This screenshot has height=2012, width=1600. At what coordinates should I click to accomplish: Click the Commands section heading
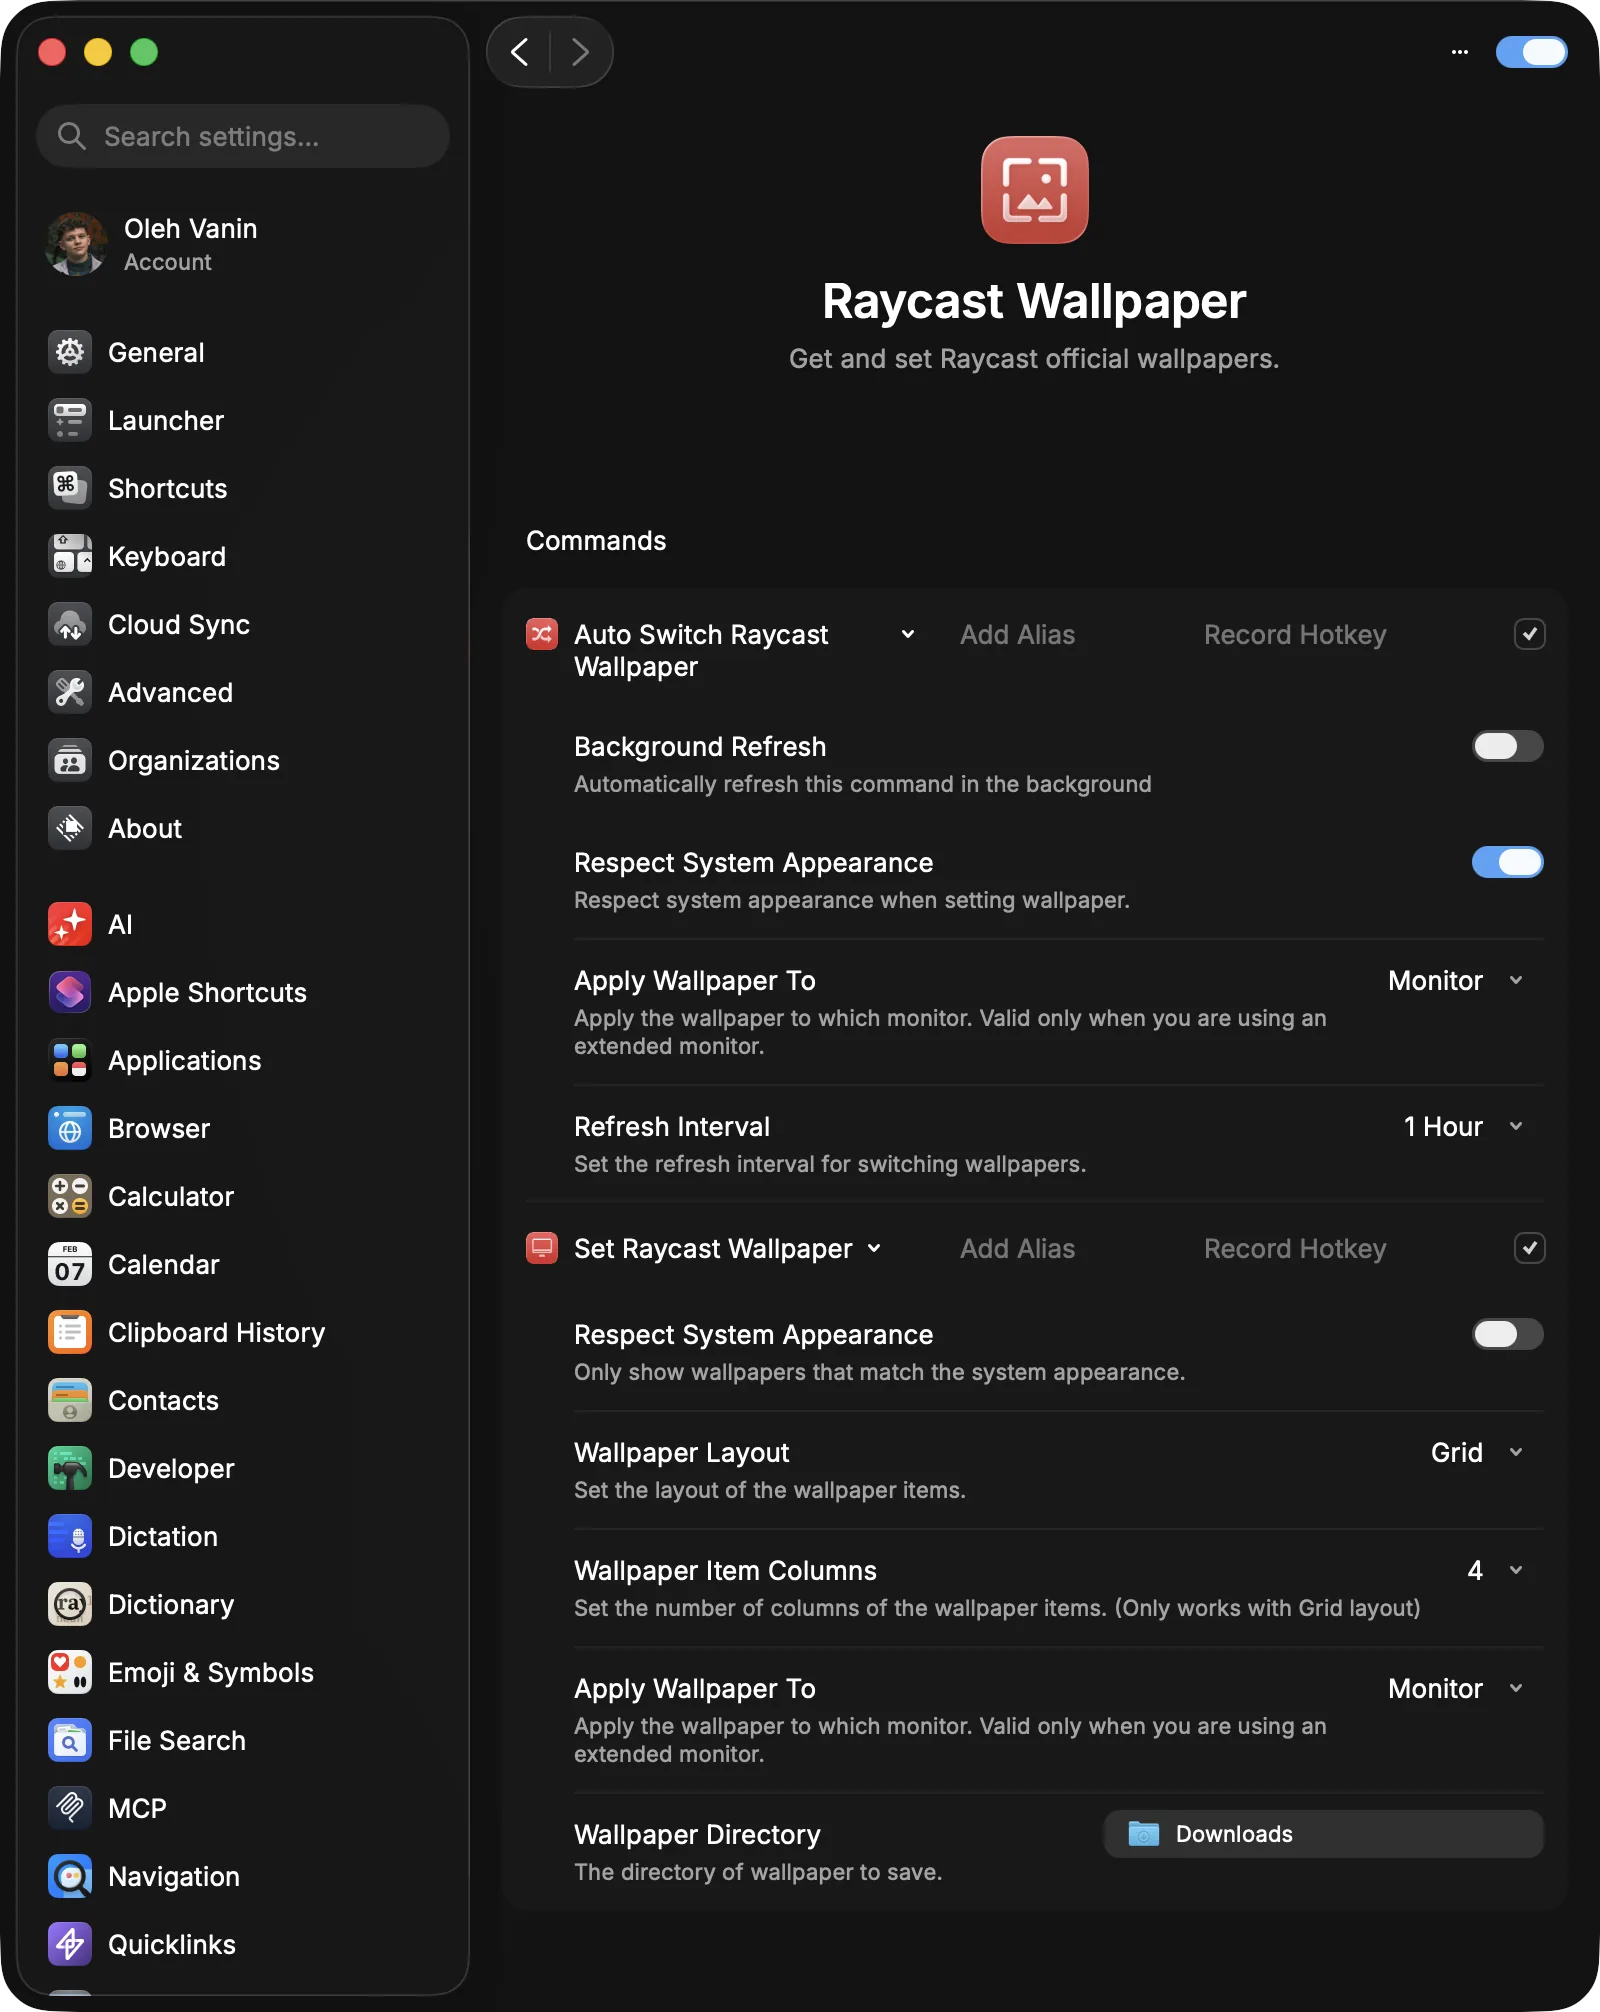[x=596, y=541]
